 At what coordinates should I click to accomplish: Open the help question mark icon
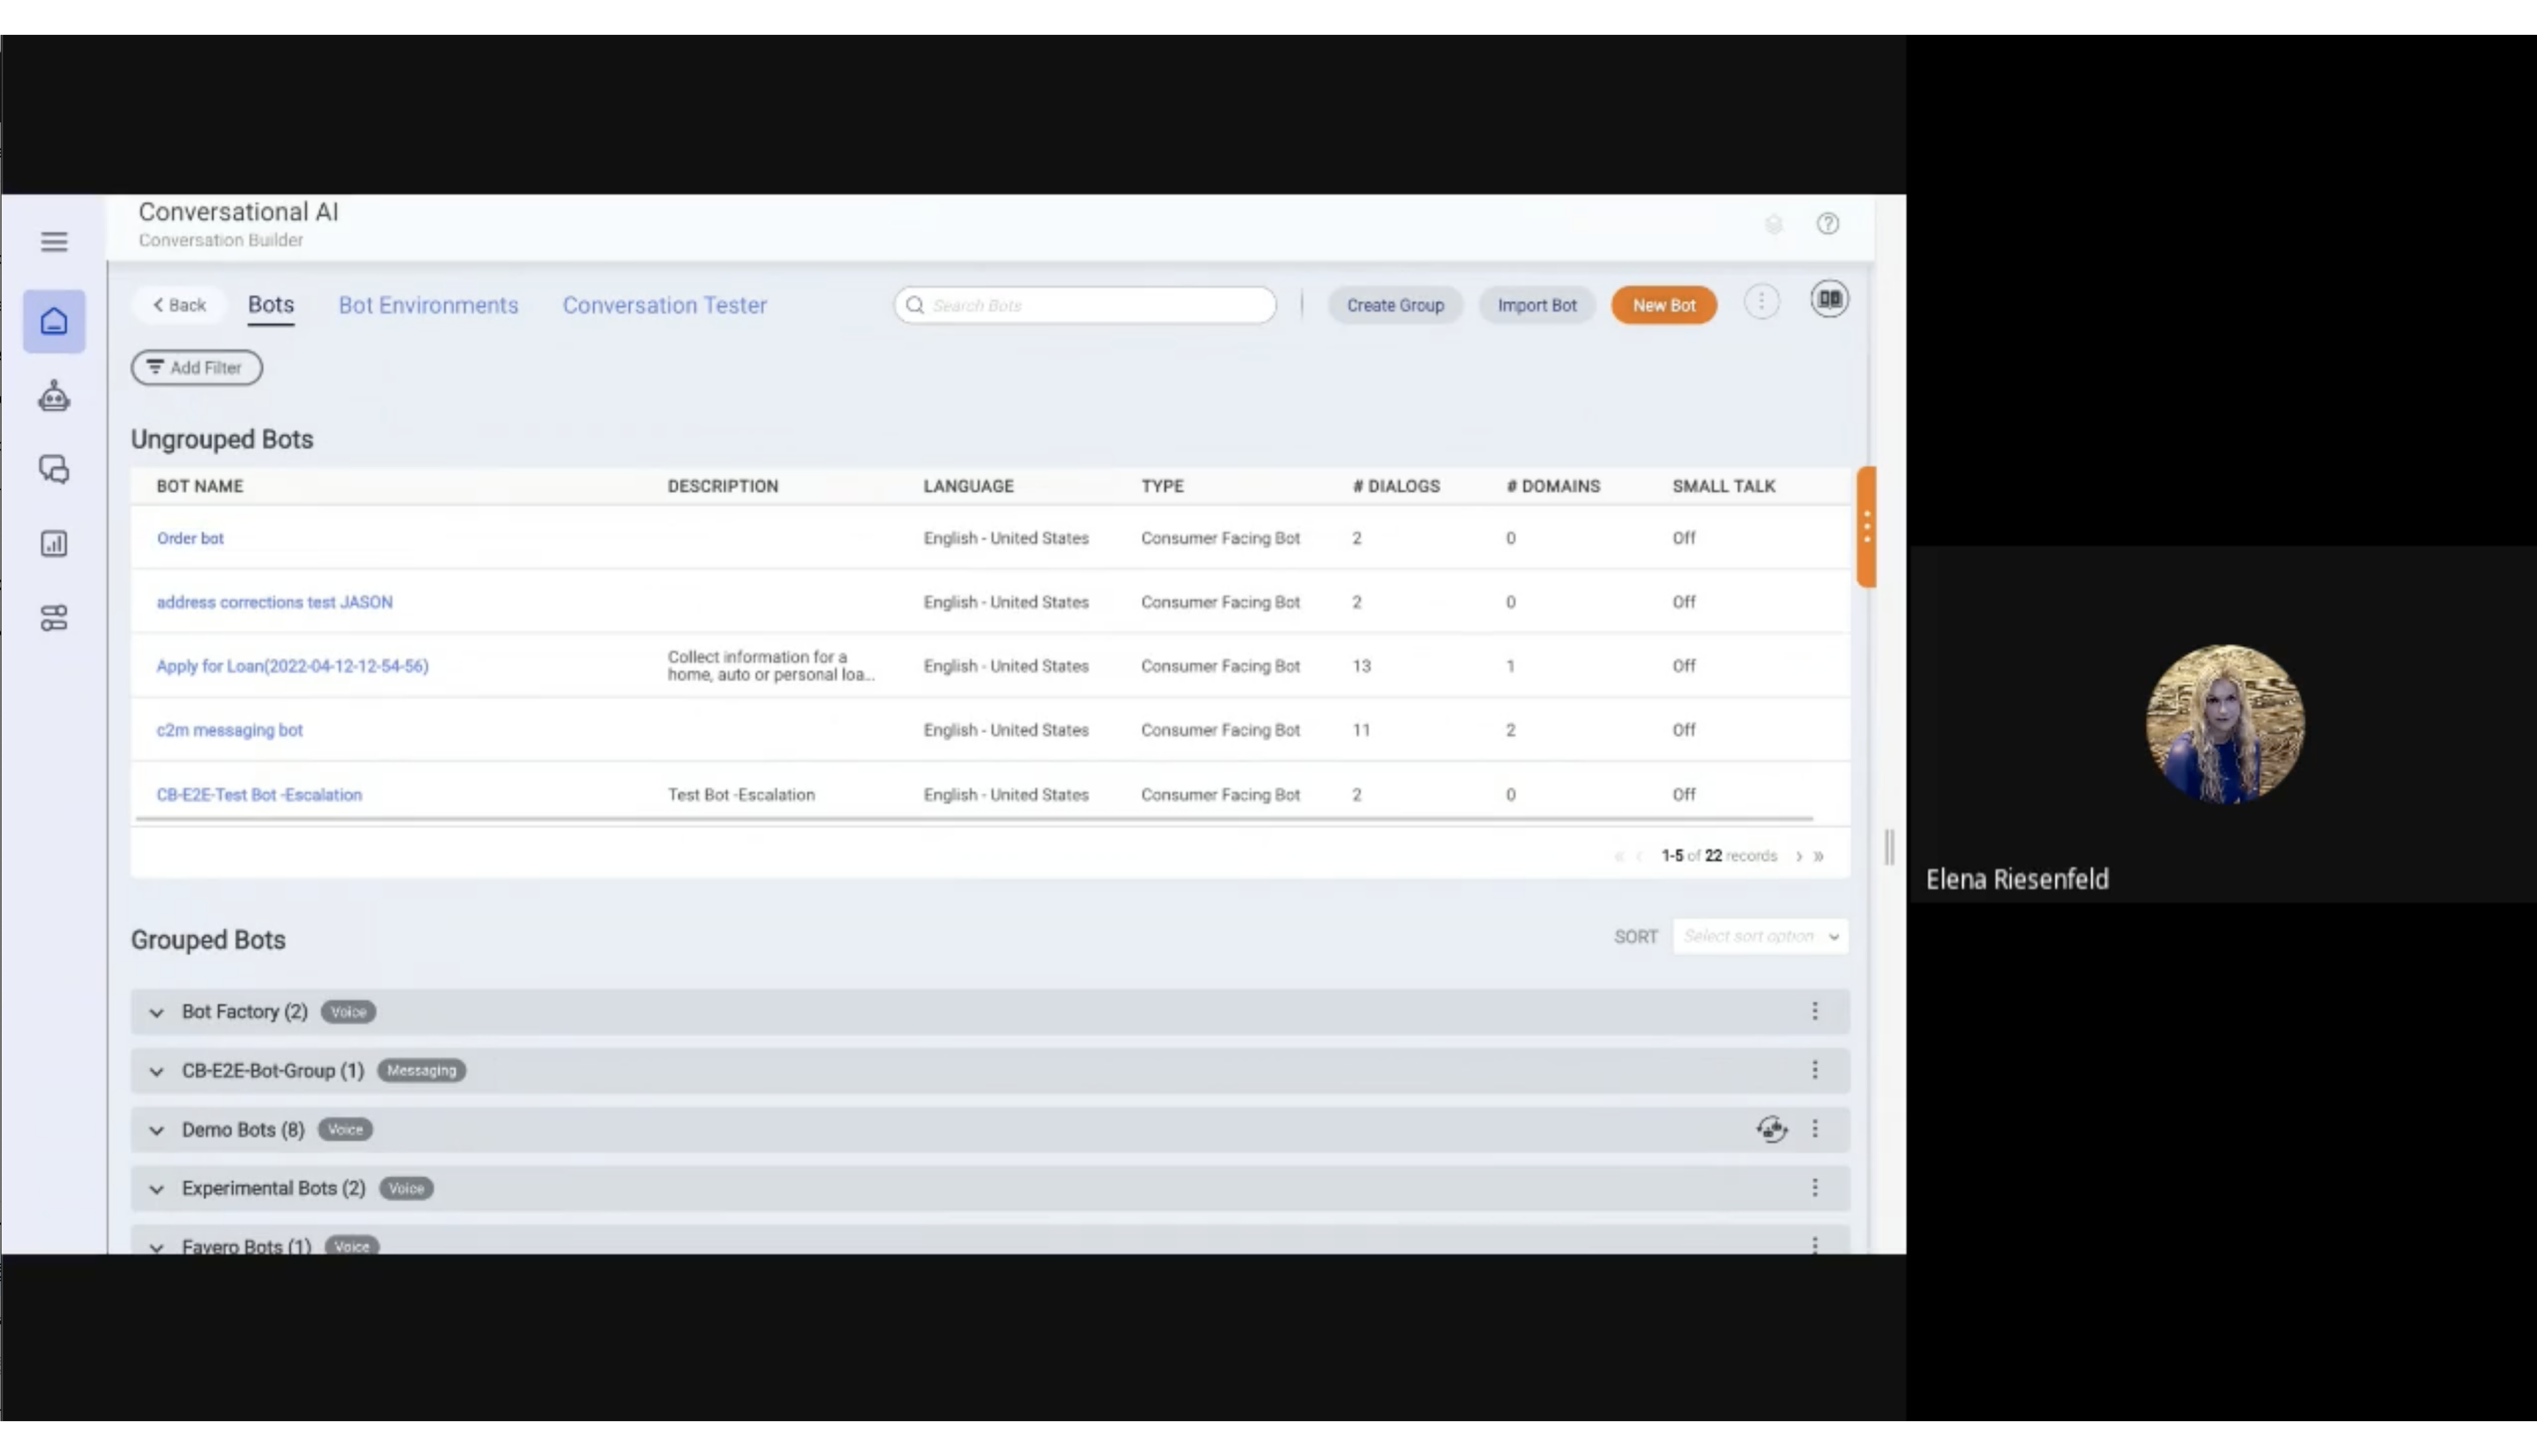click(1827, 224)
